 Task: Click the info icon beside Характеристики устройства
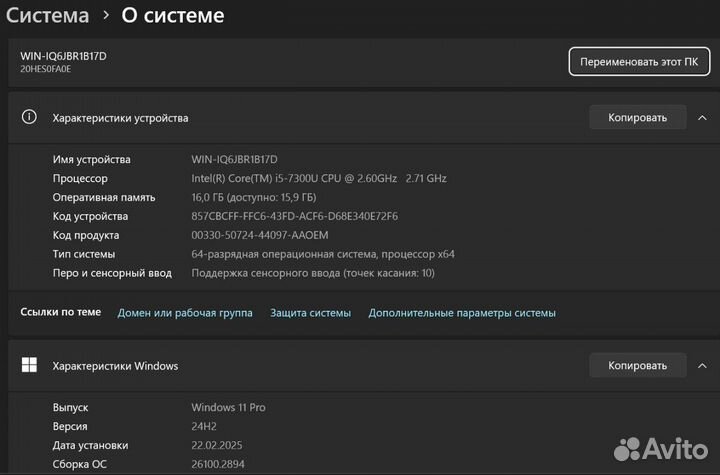30,117
